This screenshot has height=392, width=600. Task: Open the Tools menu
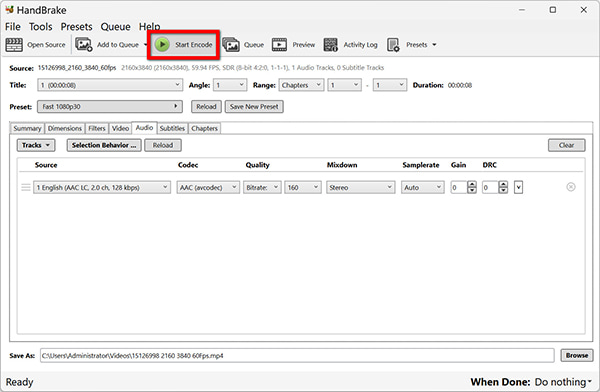click(41, 26)
